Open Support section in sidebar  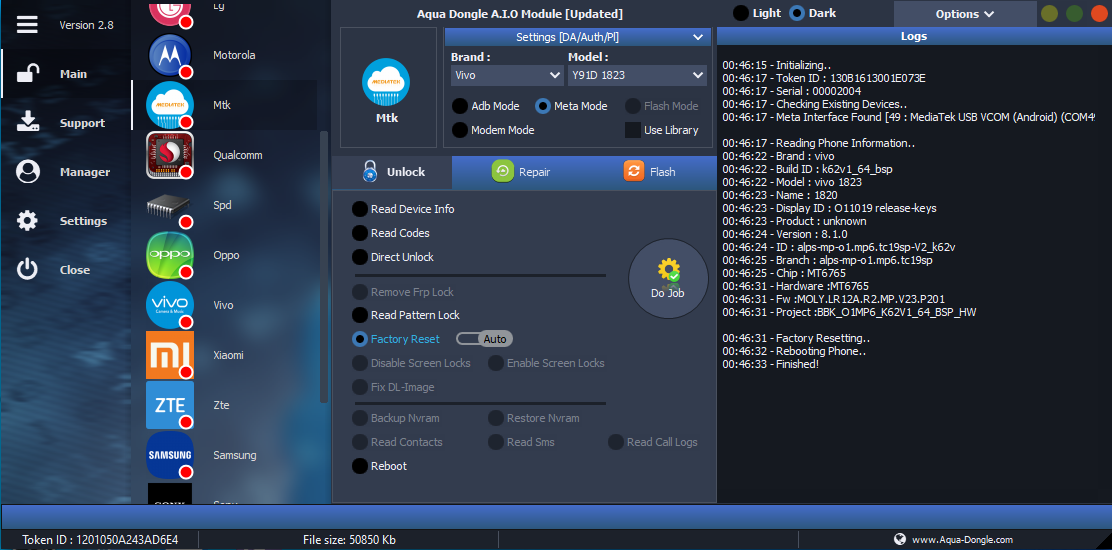coord(66,123)
